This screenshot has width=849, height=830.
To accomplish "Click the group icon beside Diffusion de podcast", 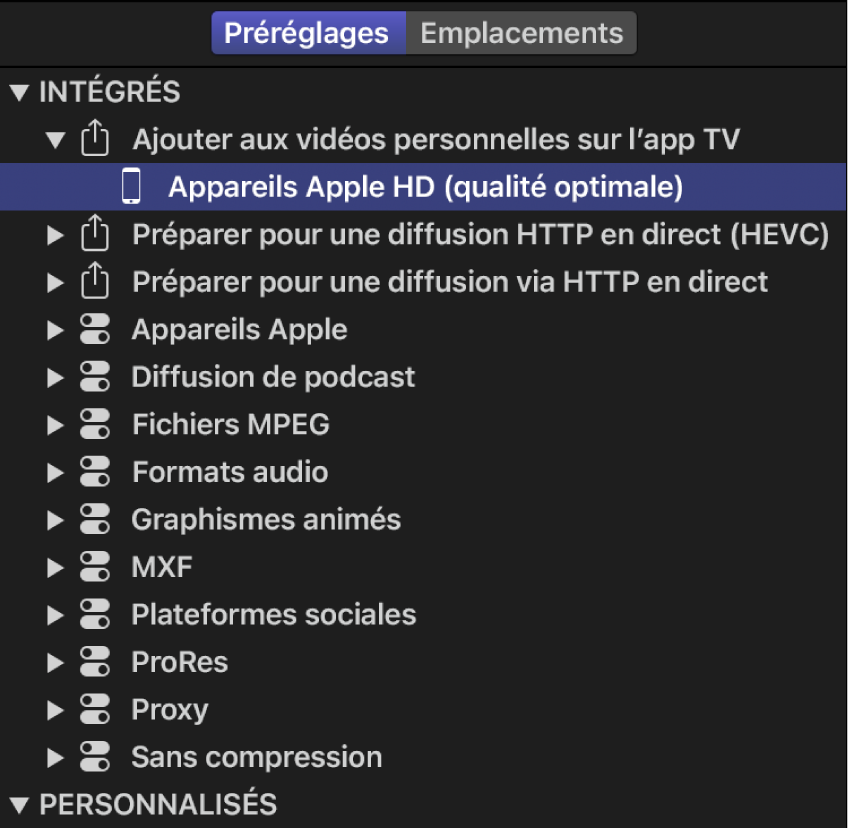I will [93, 377].
